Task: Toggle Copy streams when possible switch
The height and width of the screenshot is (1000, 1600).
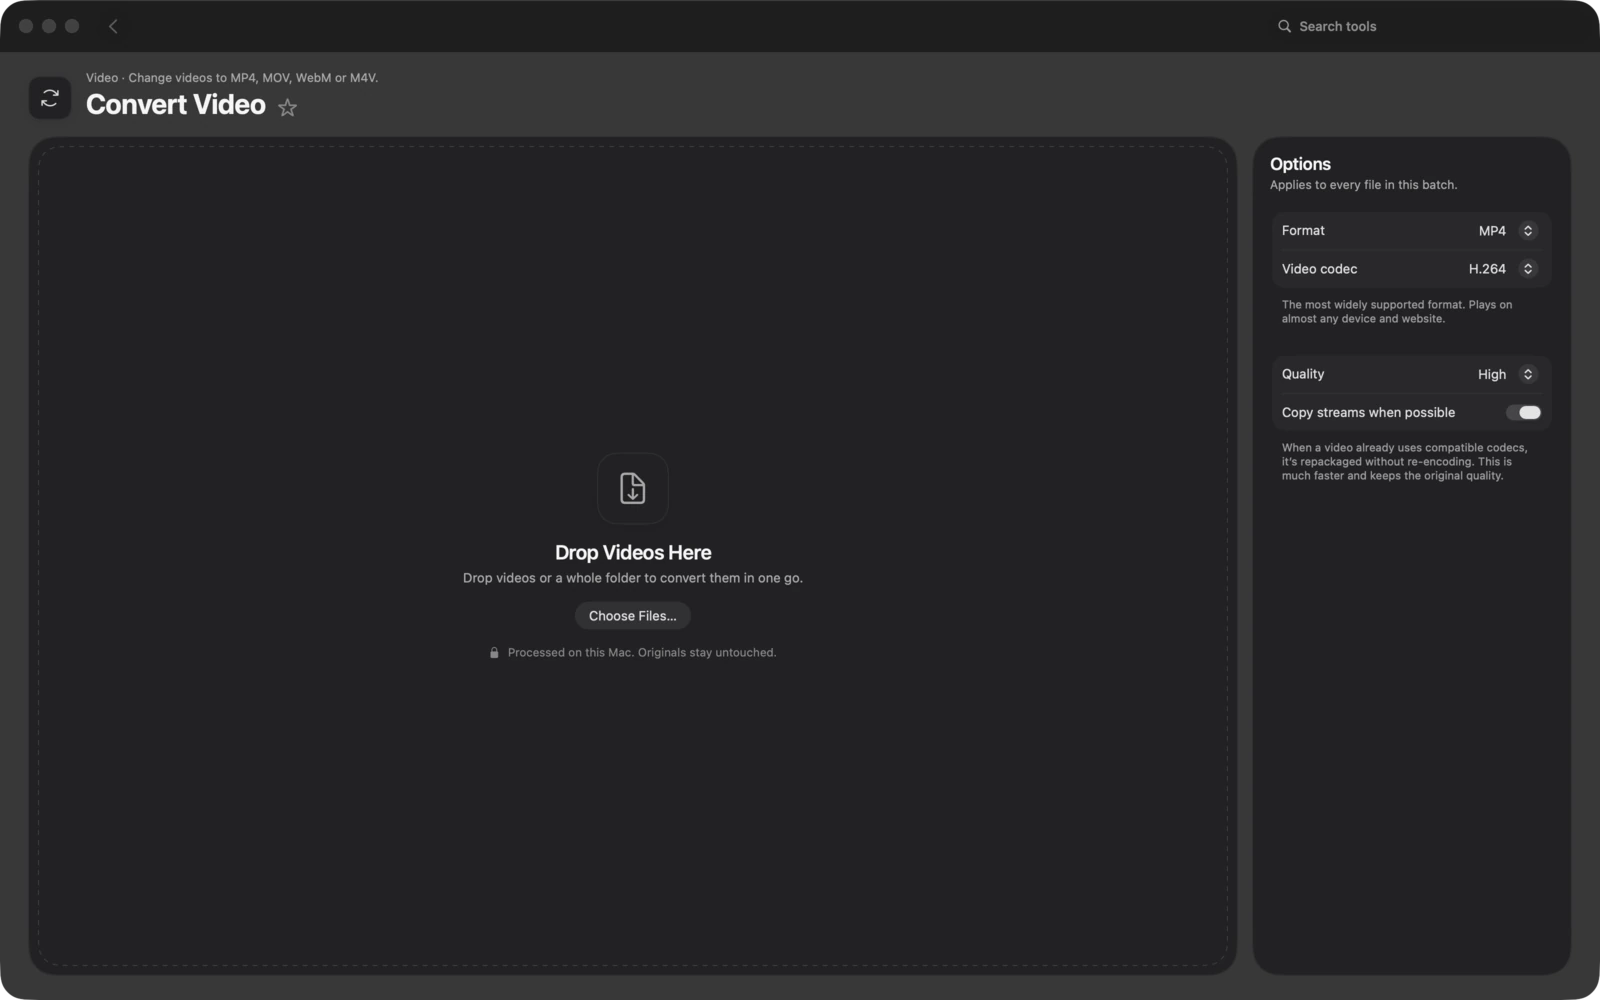Action: (x=1523, y=412)
